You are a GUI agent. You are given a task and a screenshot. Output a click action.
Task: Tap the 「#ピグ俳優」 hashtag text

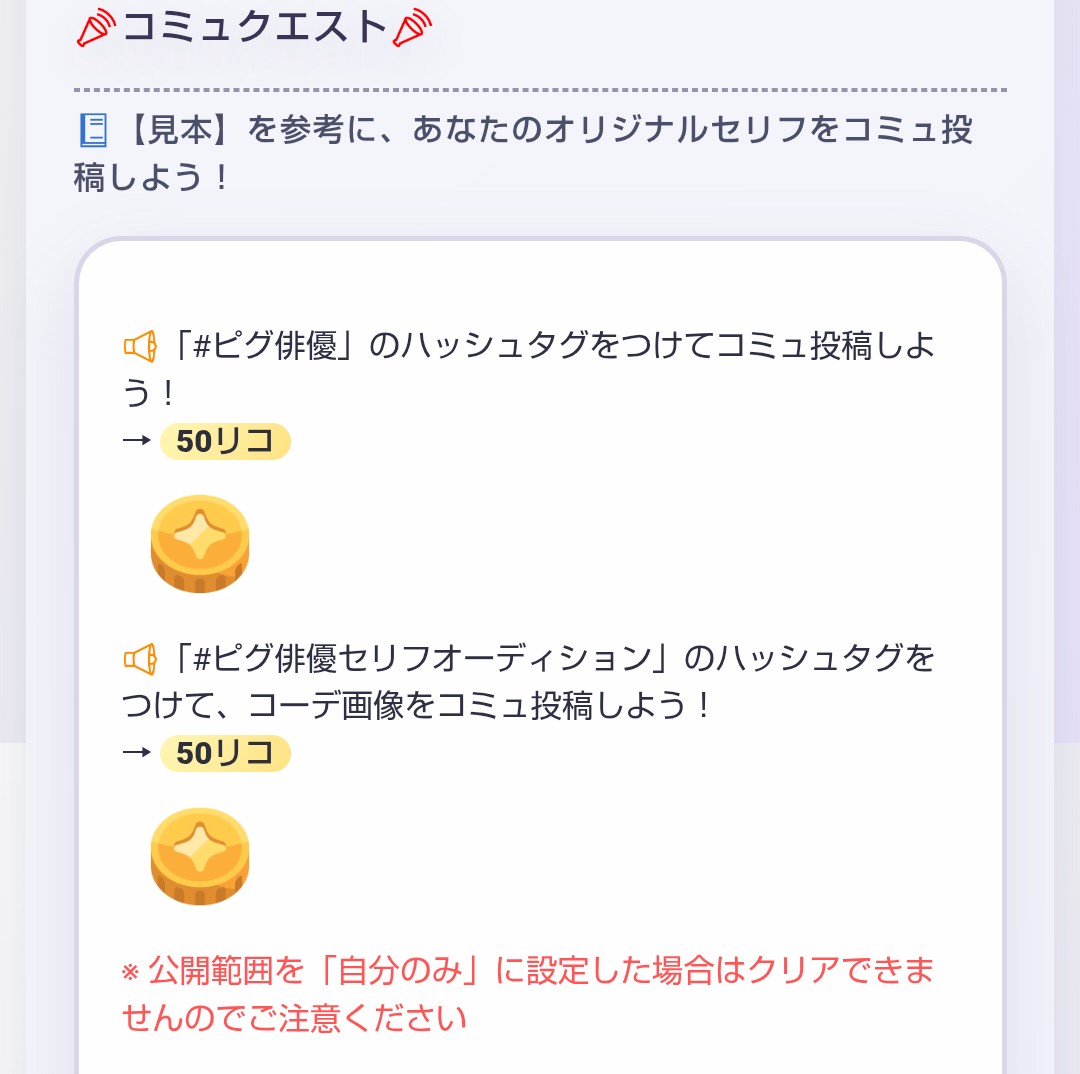click(x=267, y=347)
